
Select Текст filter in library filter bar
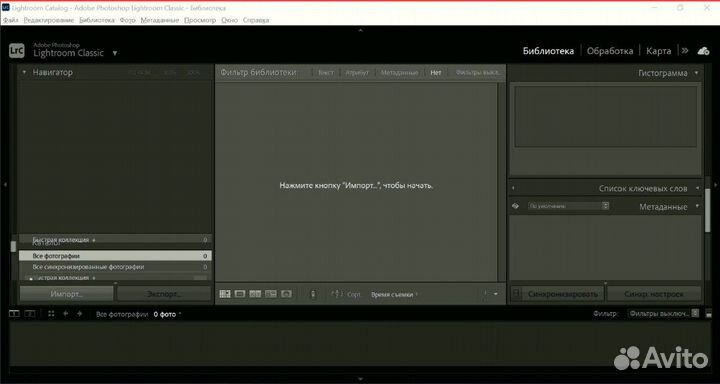click(326, 73)
